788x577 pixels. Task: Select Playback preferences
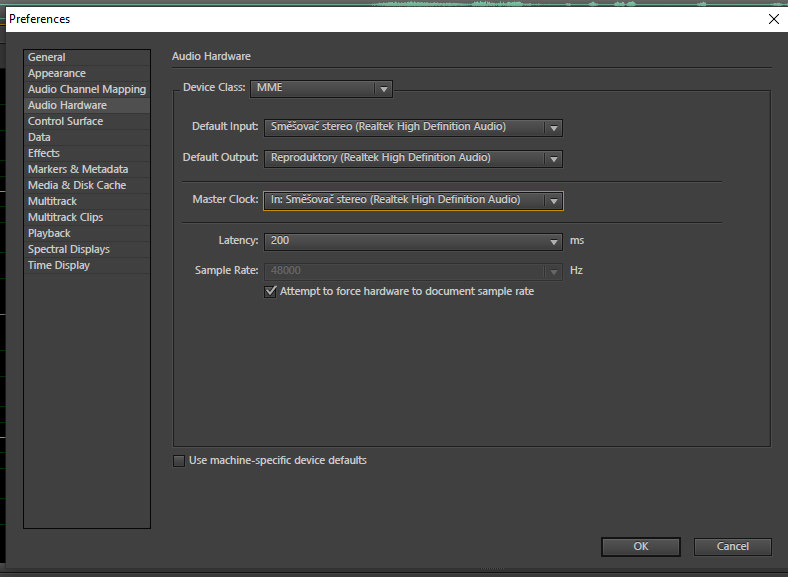[49, 233]
